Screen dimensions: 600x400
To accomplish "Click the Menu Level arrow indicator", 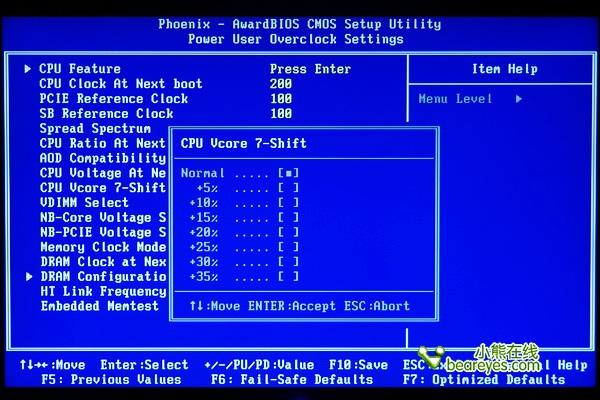I will (519, 99).
